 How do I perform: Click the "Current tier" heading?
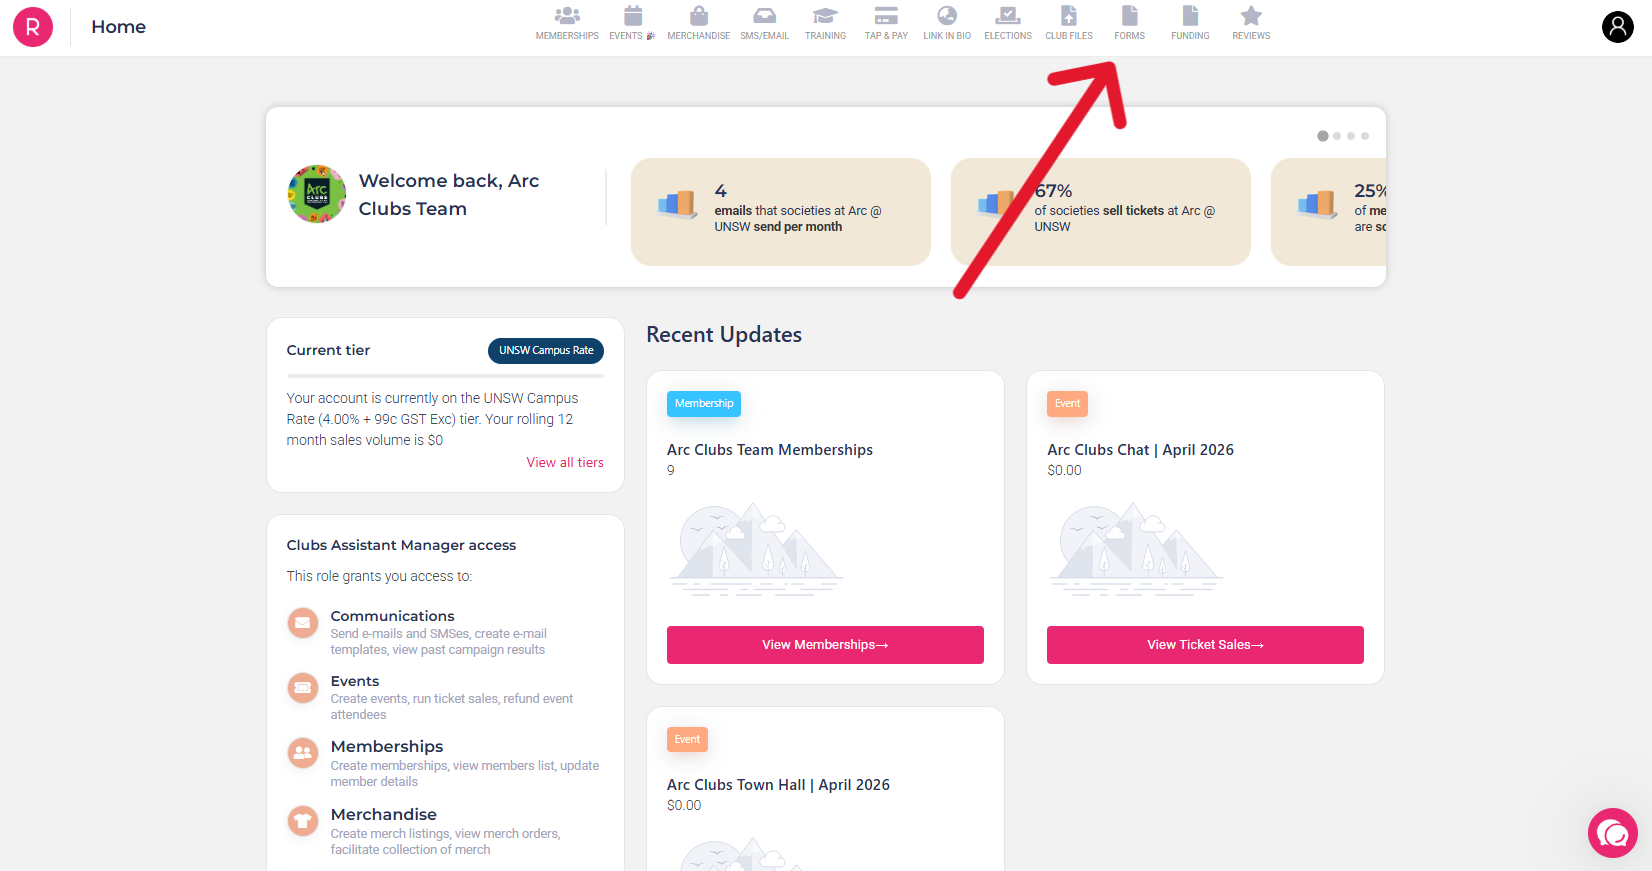click(328, 350)
